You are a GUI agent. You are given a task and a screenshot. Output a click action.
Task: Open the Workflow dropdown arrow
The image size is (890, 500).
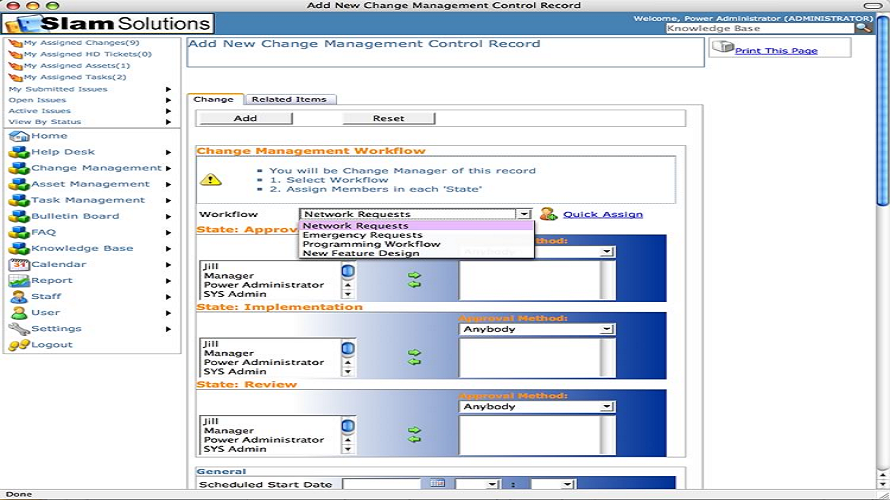(523, 214)
